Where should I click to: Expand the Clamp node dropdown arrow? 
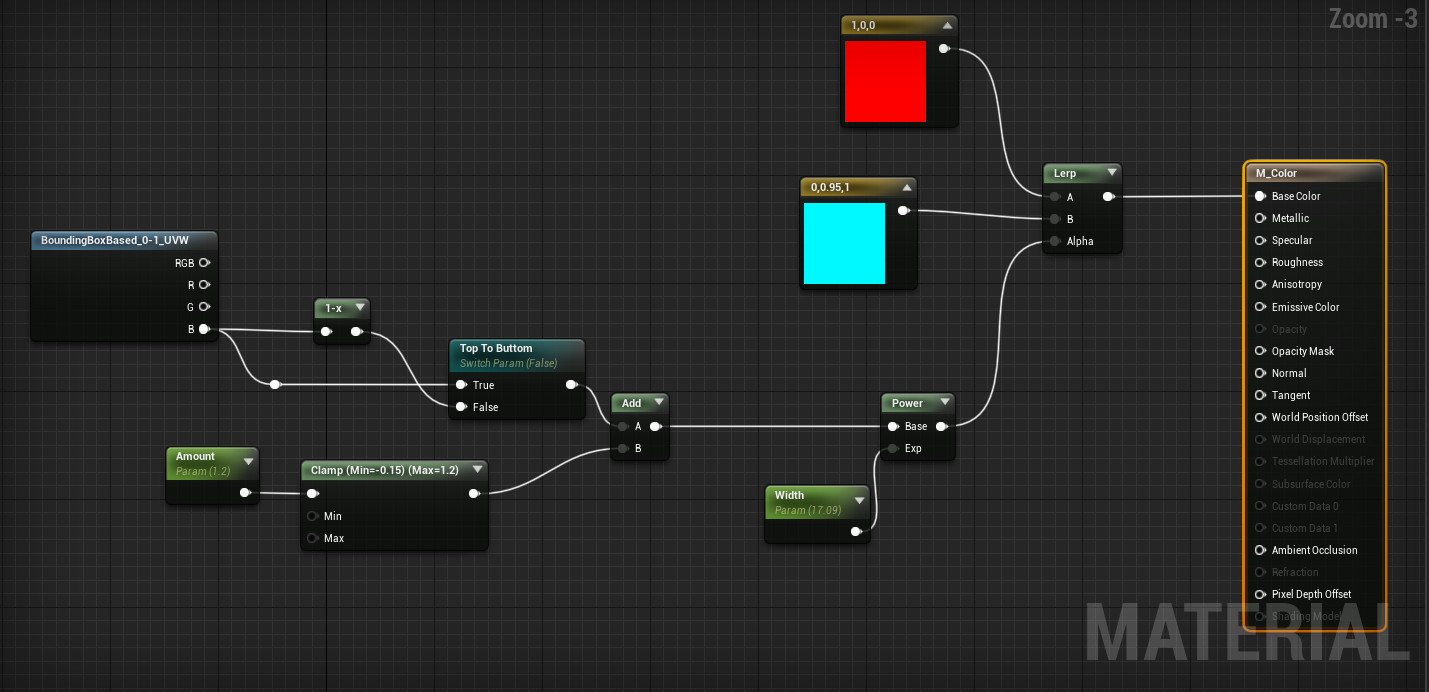[x=477, y=469]
